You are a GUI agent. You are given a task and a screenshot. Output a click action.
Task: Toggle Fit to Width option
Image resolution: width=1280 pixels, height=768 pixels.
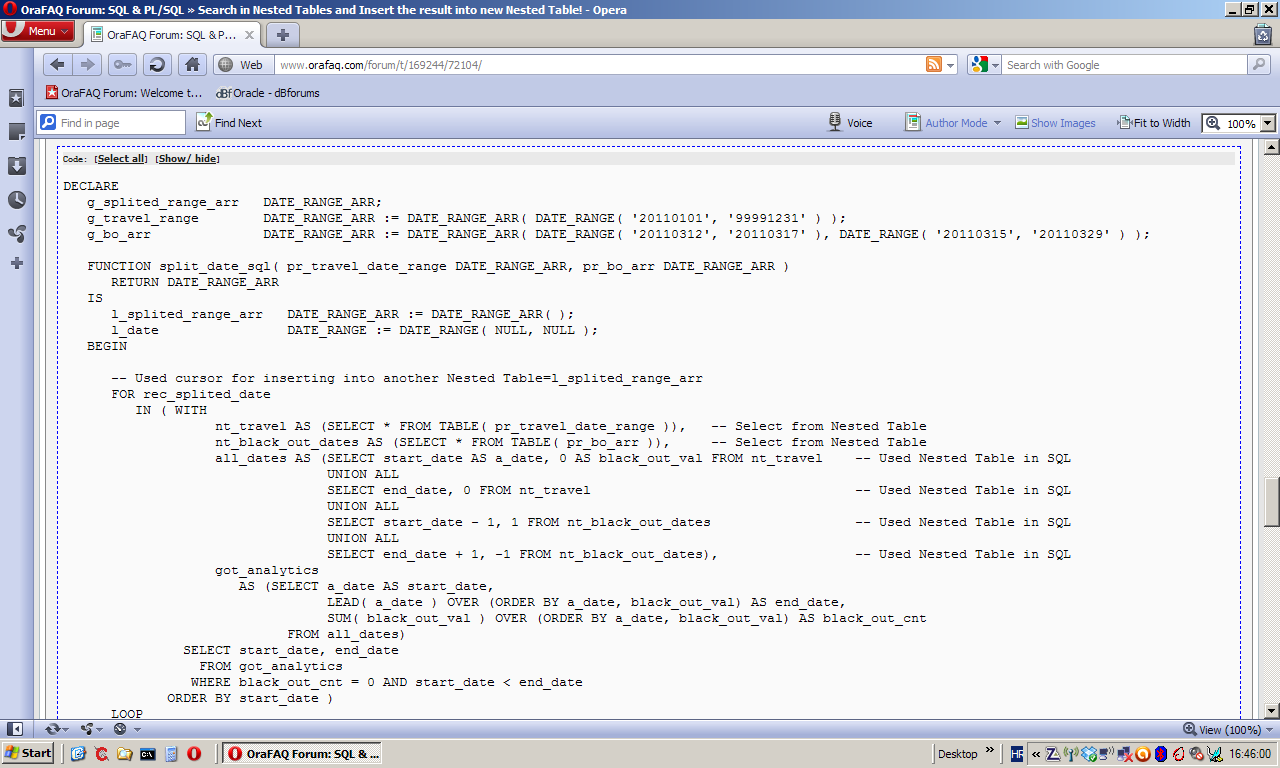[1154, 123]
